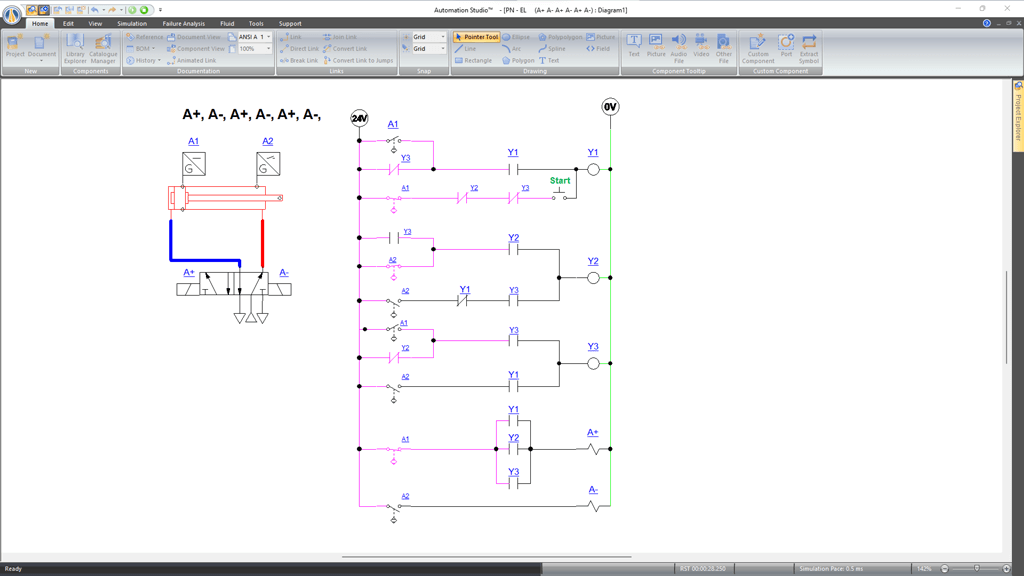Insert a Video component tooltip

click(701, 47)
